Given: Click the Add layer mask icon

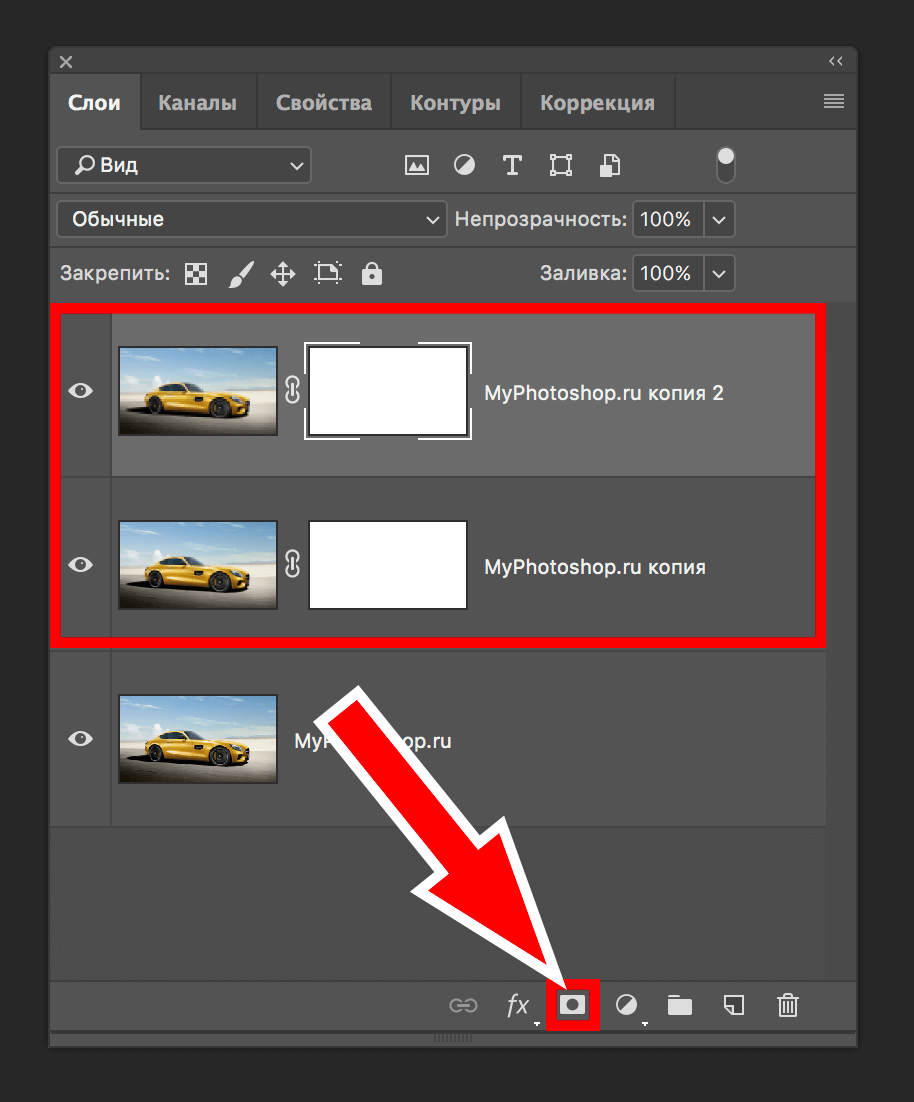Looking at the screenshot, I should point(572,1005).
